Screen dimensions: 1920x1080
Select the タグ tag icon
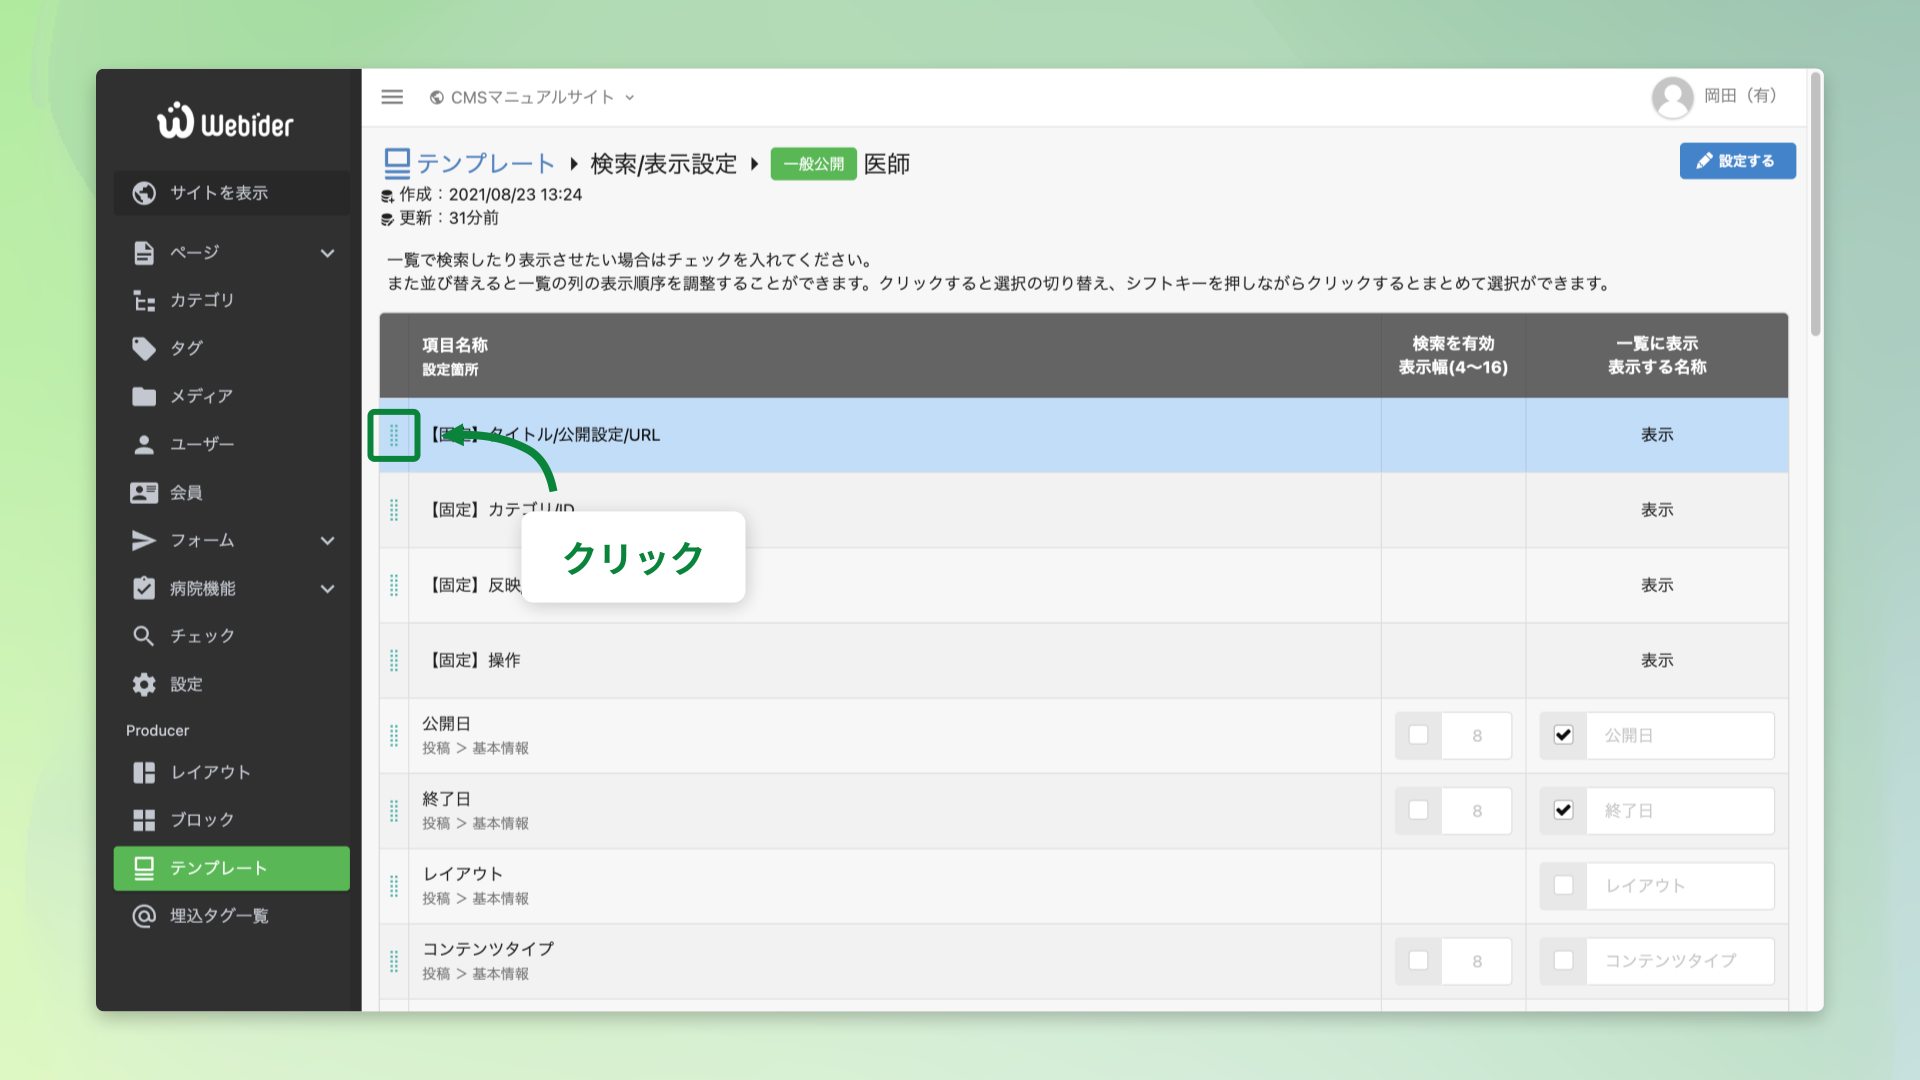[x=143, y=348]
